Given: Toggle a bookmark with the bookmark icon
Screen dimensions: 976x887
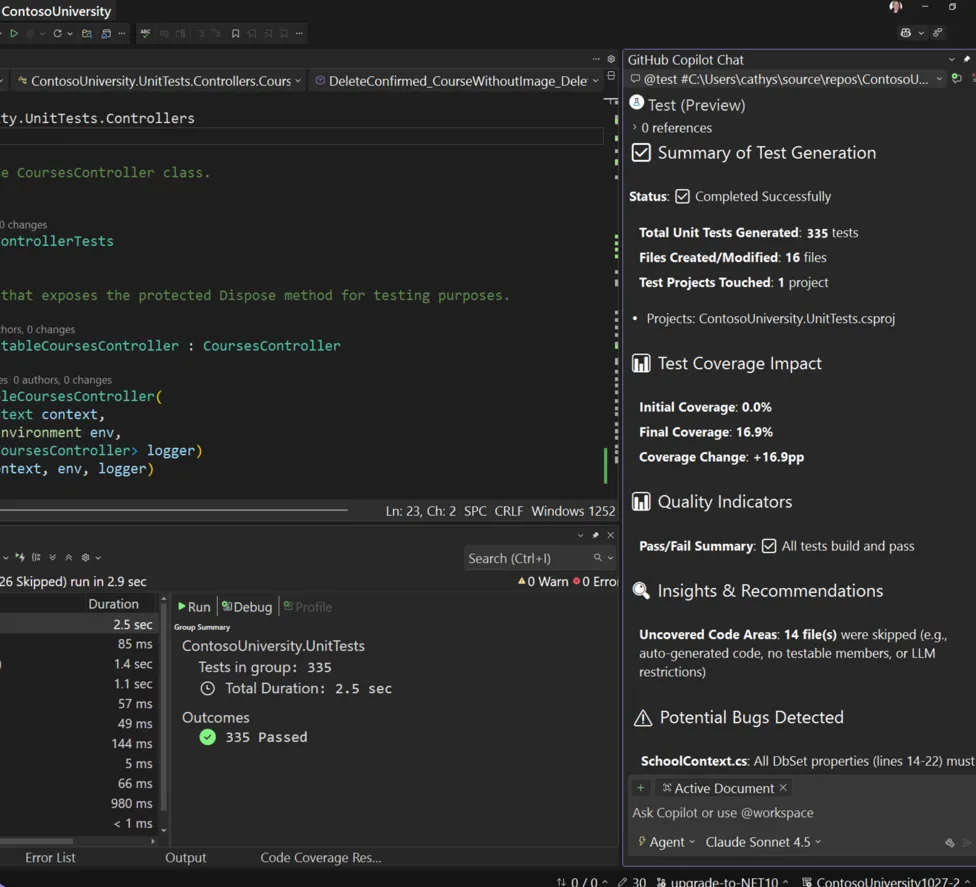Looking at the screenshot, I should [236, 33].
